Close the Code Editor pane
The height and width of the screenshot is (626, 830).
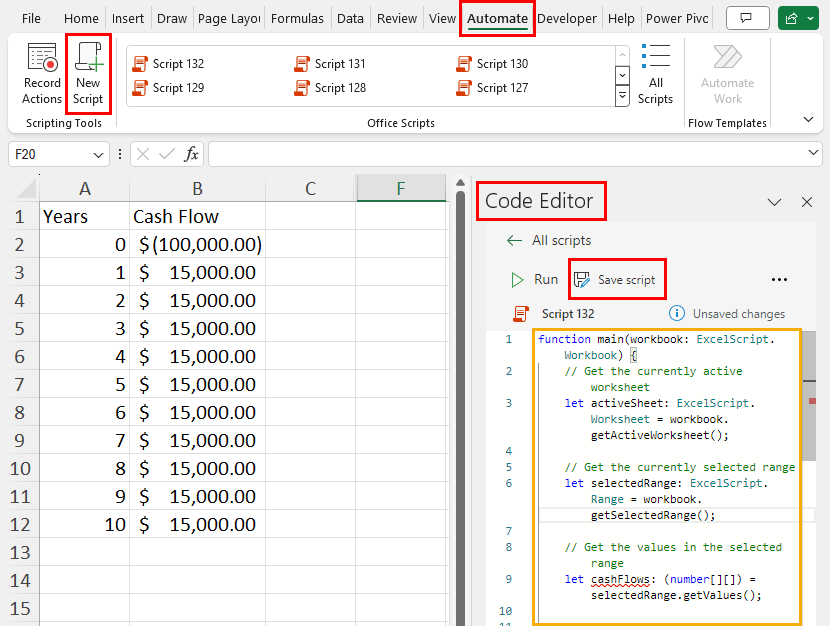coord(807,202)
